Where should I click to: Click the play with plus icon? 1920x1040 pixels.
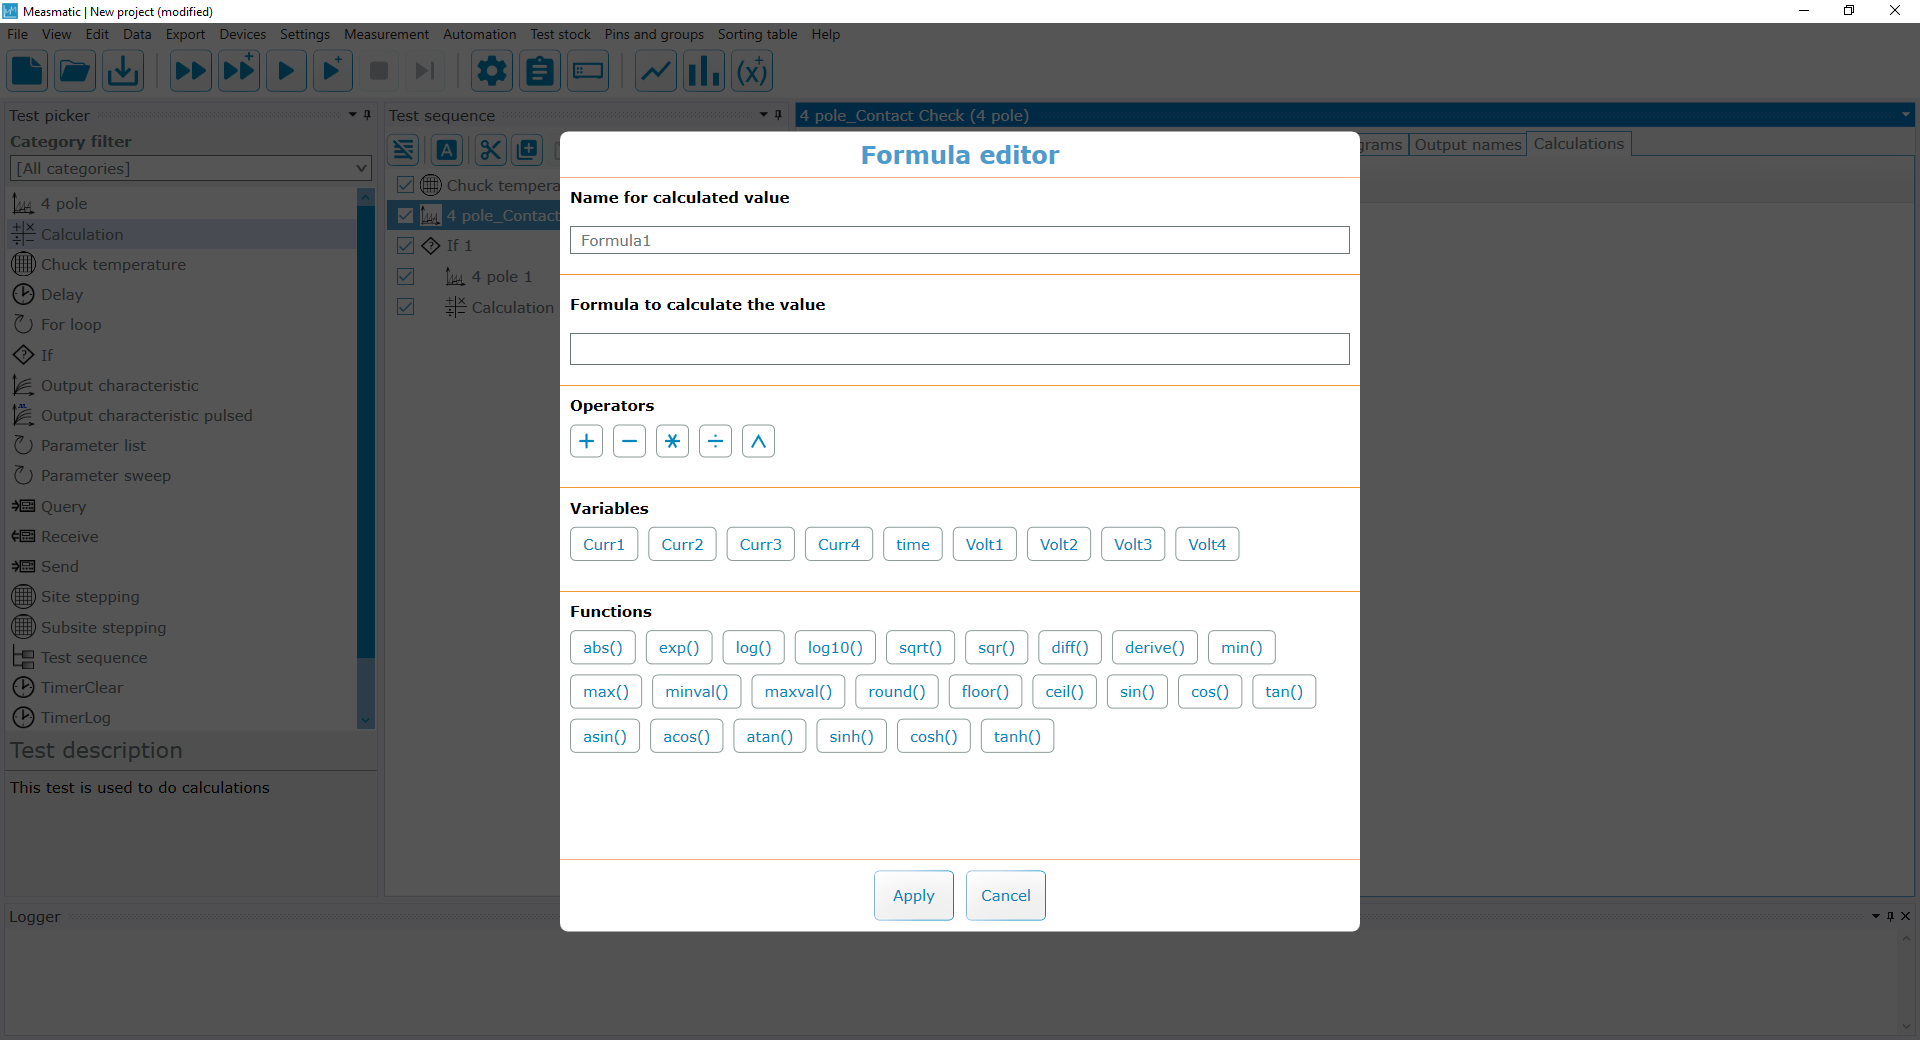(333, 71)
